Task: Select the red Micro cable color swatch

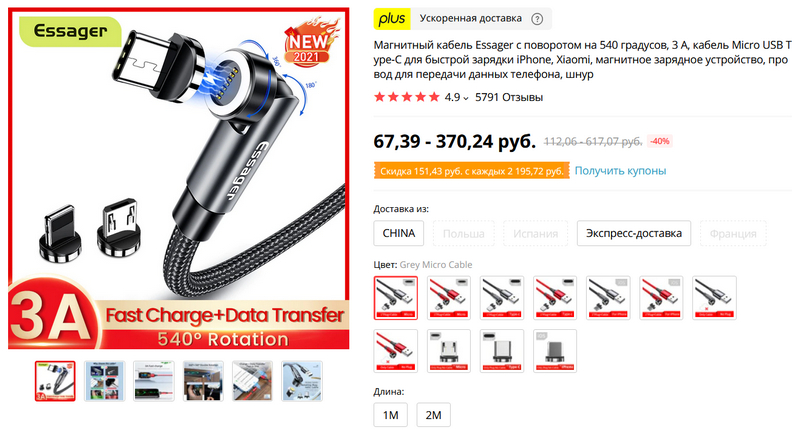Action: [449, 298]
